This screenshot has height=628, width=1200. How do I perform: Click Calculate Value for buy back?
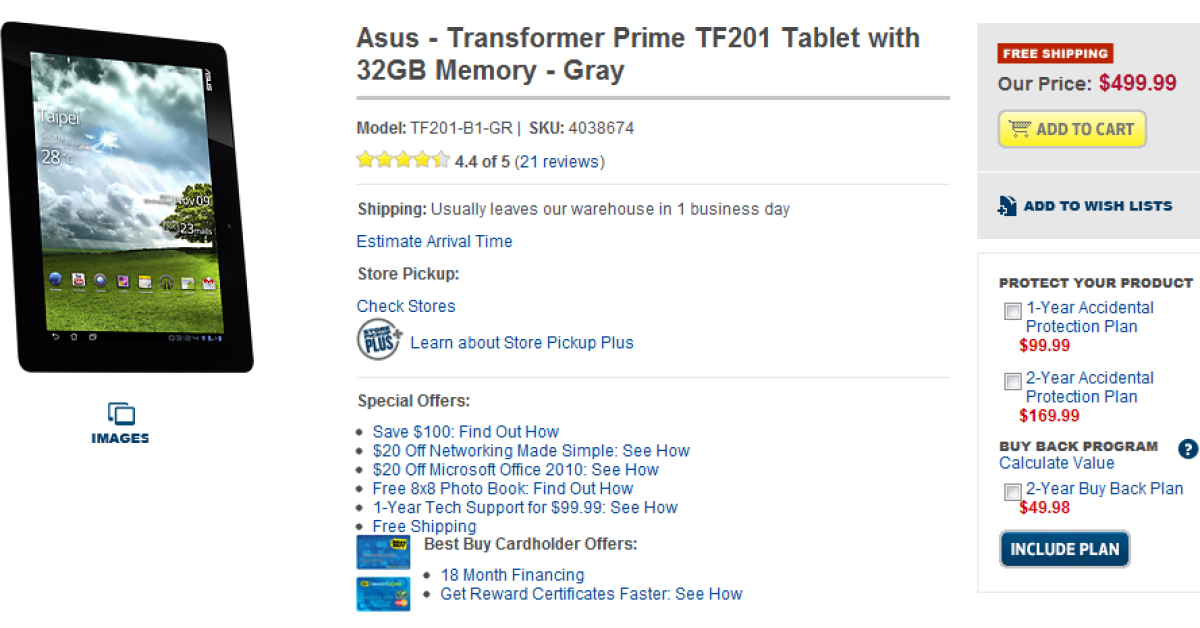1056,463
